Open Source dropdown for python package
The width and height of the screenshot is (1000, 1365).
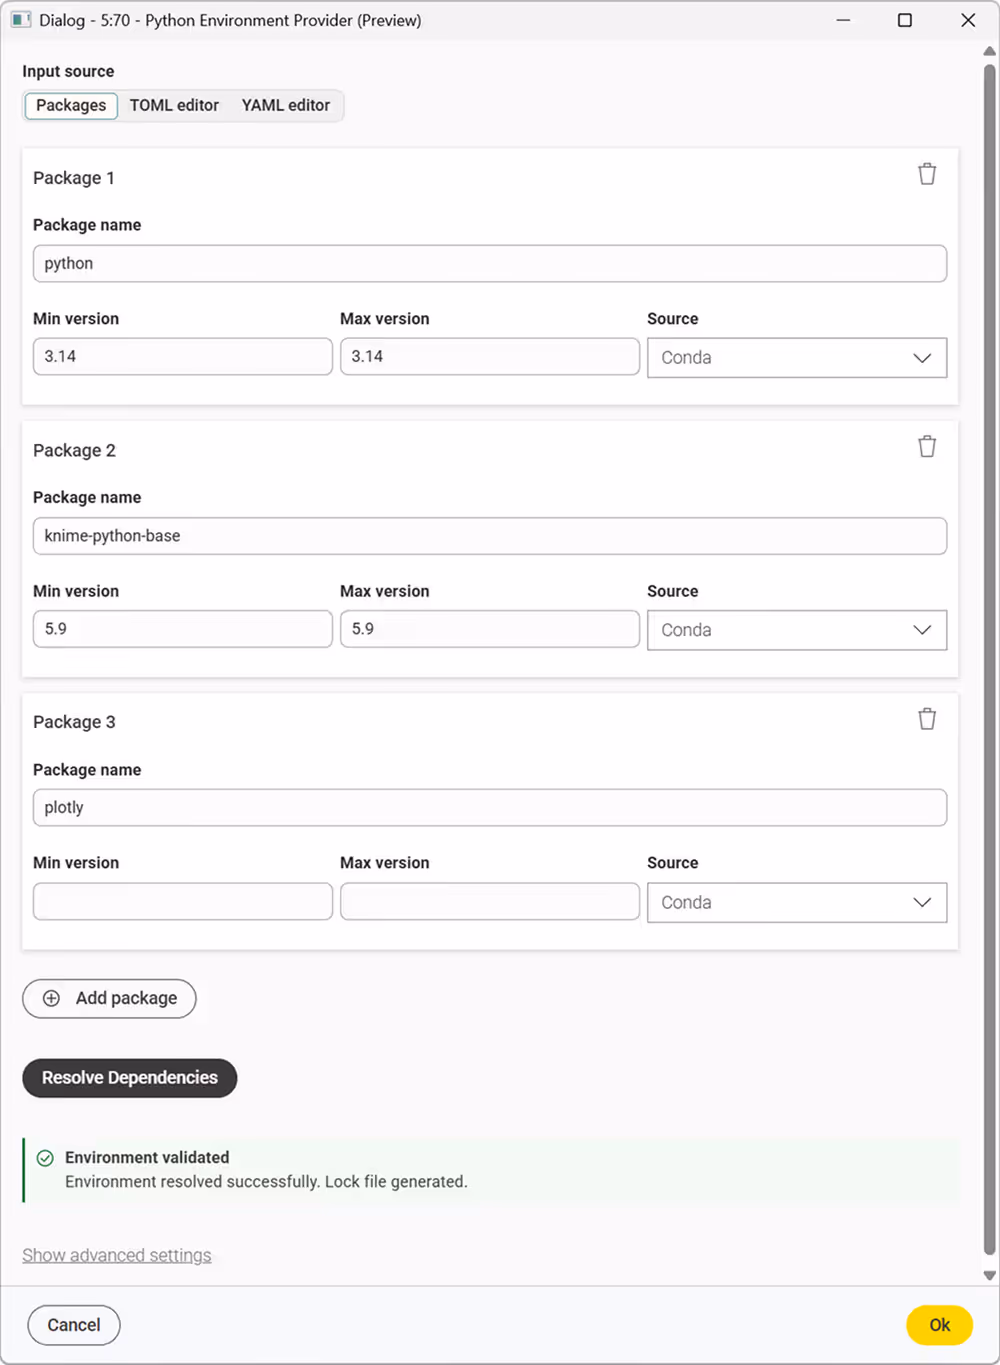pos(797,358)
